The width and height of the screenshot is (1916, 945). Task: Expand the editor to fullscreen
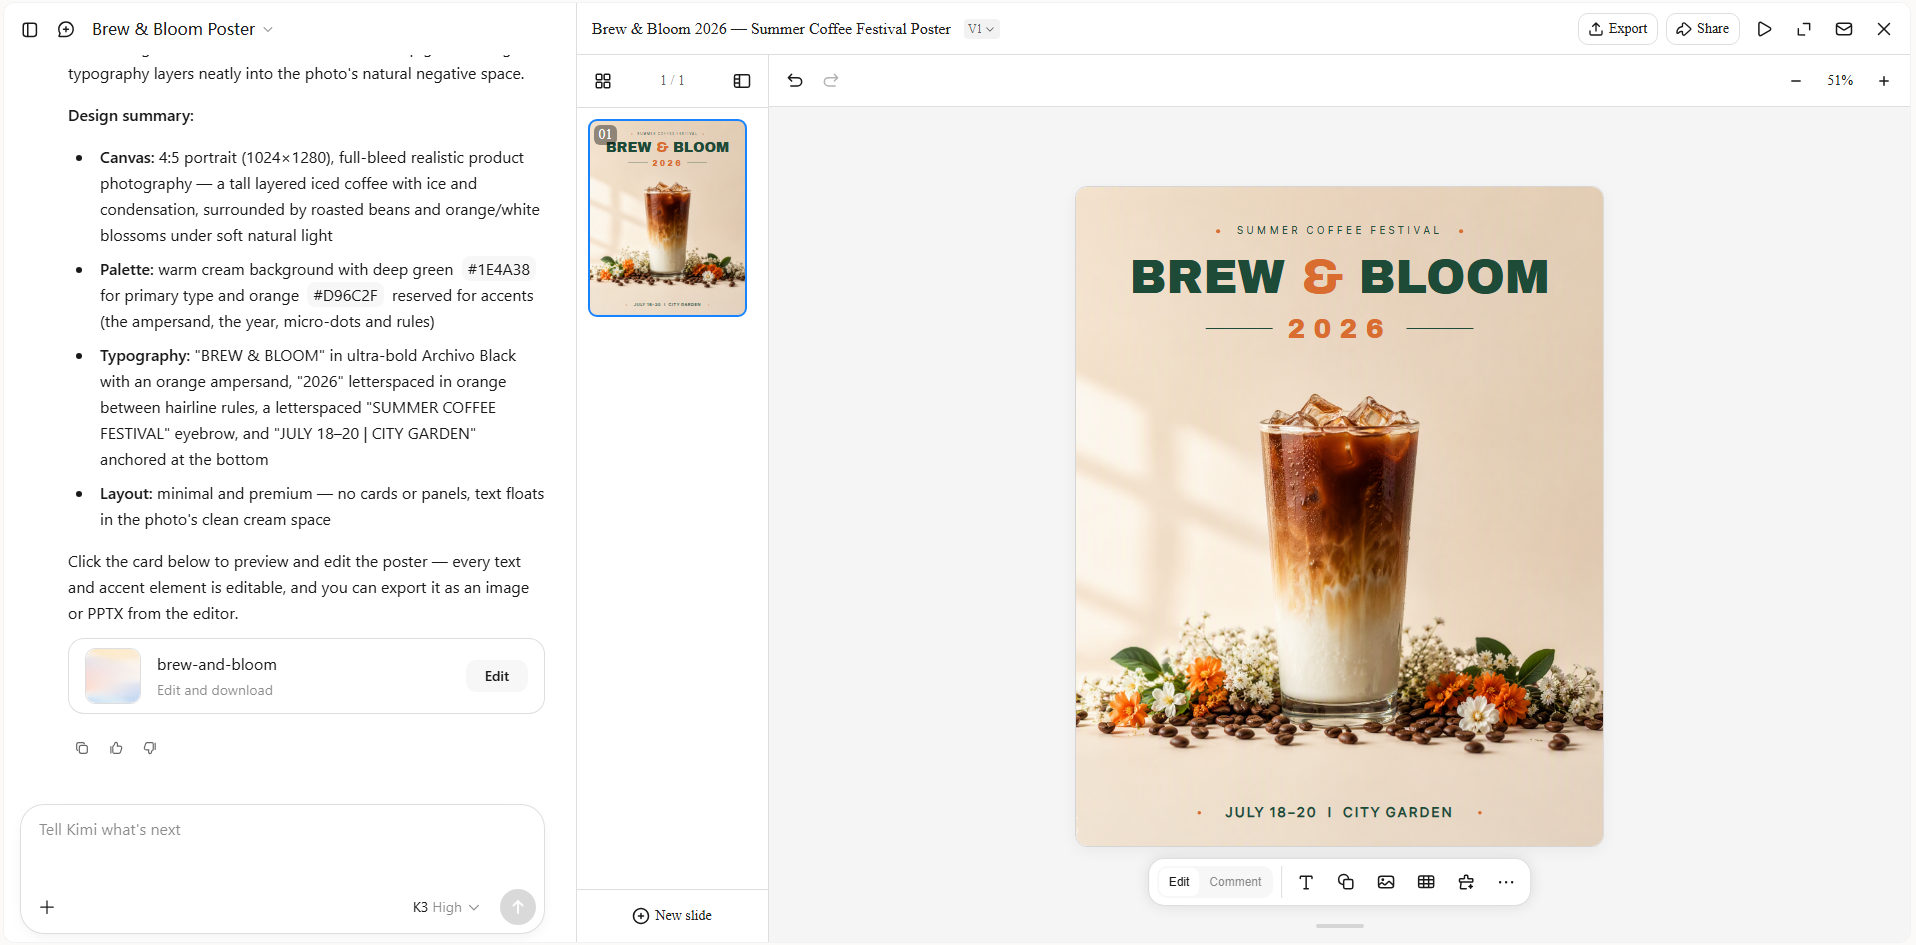pos(1804,29)
